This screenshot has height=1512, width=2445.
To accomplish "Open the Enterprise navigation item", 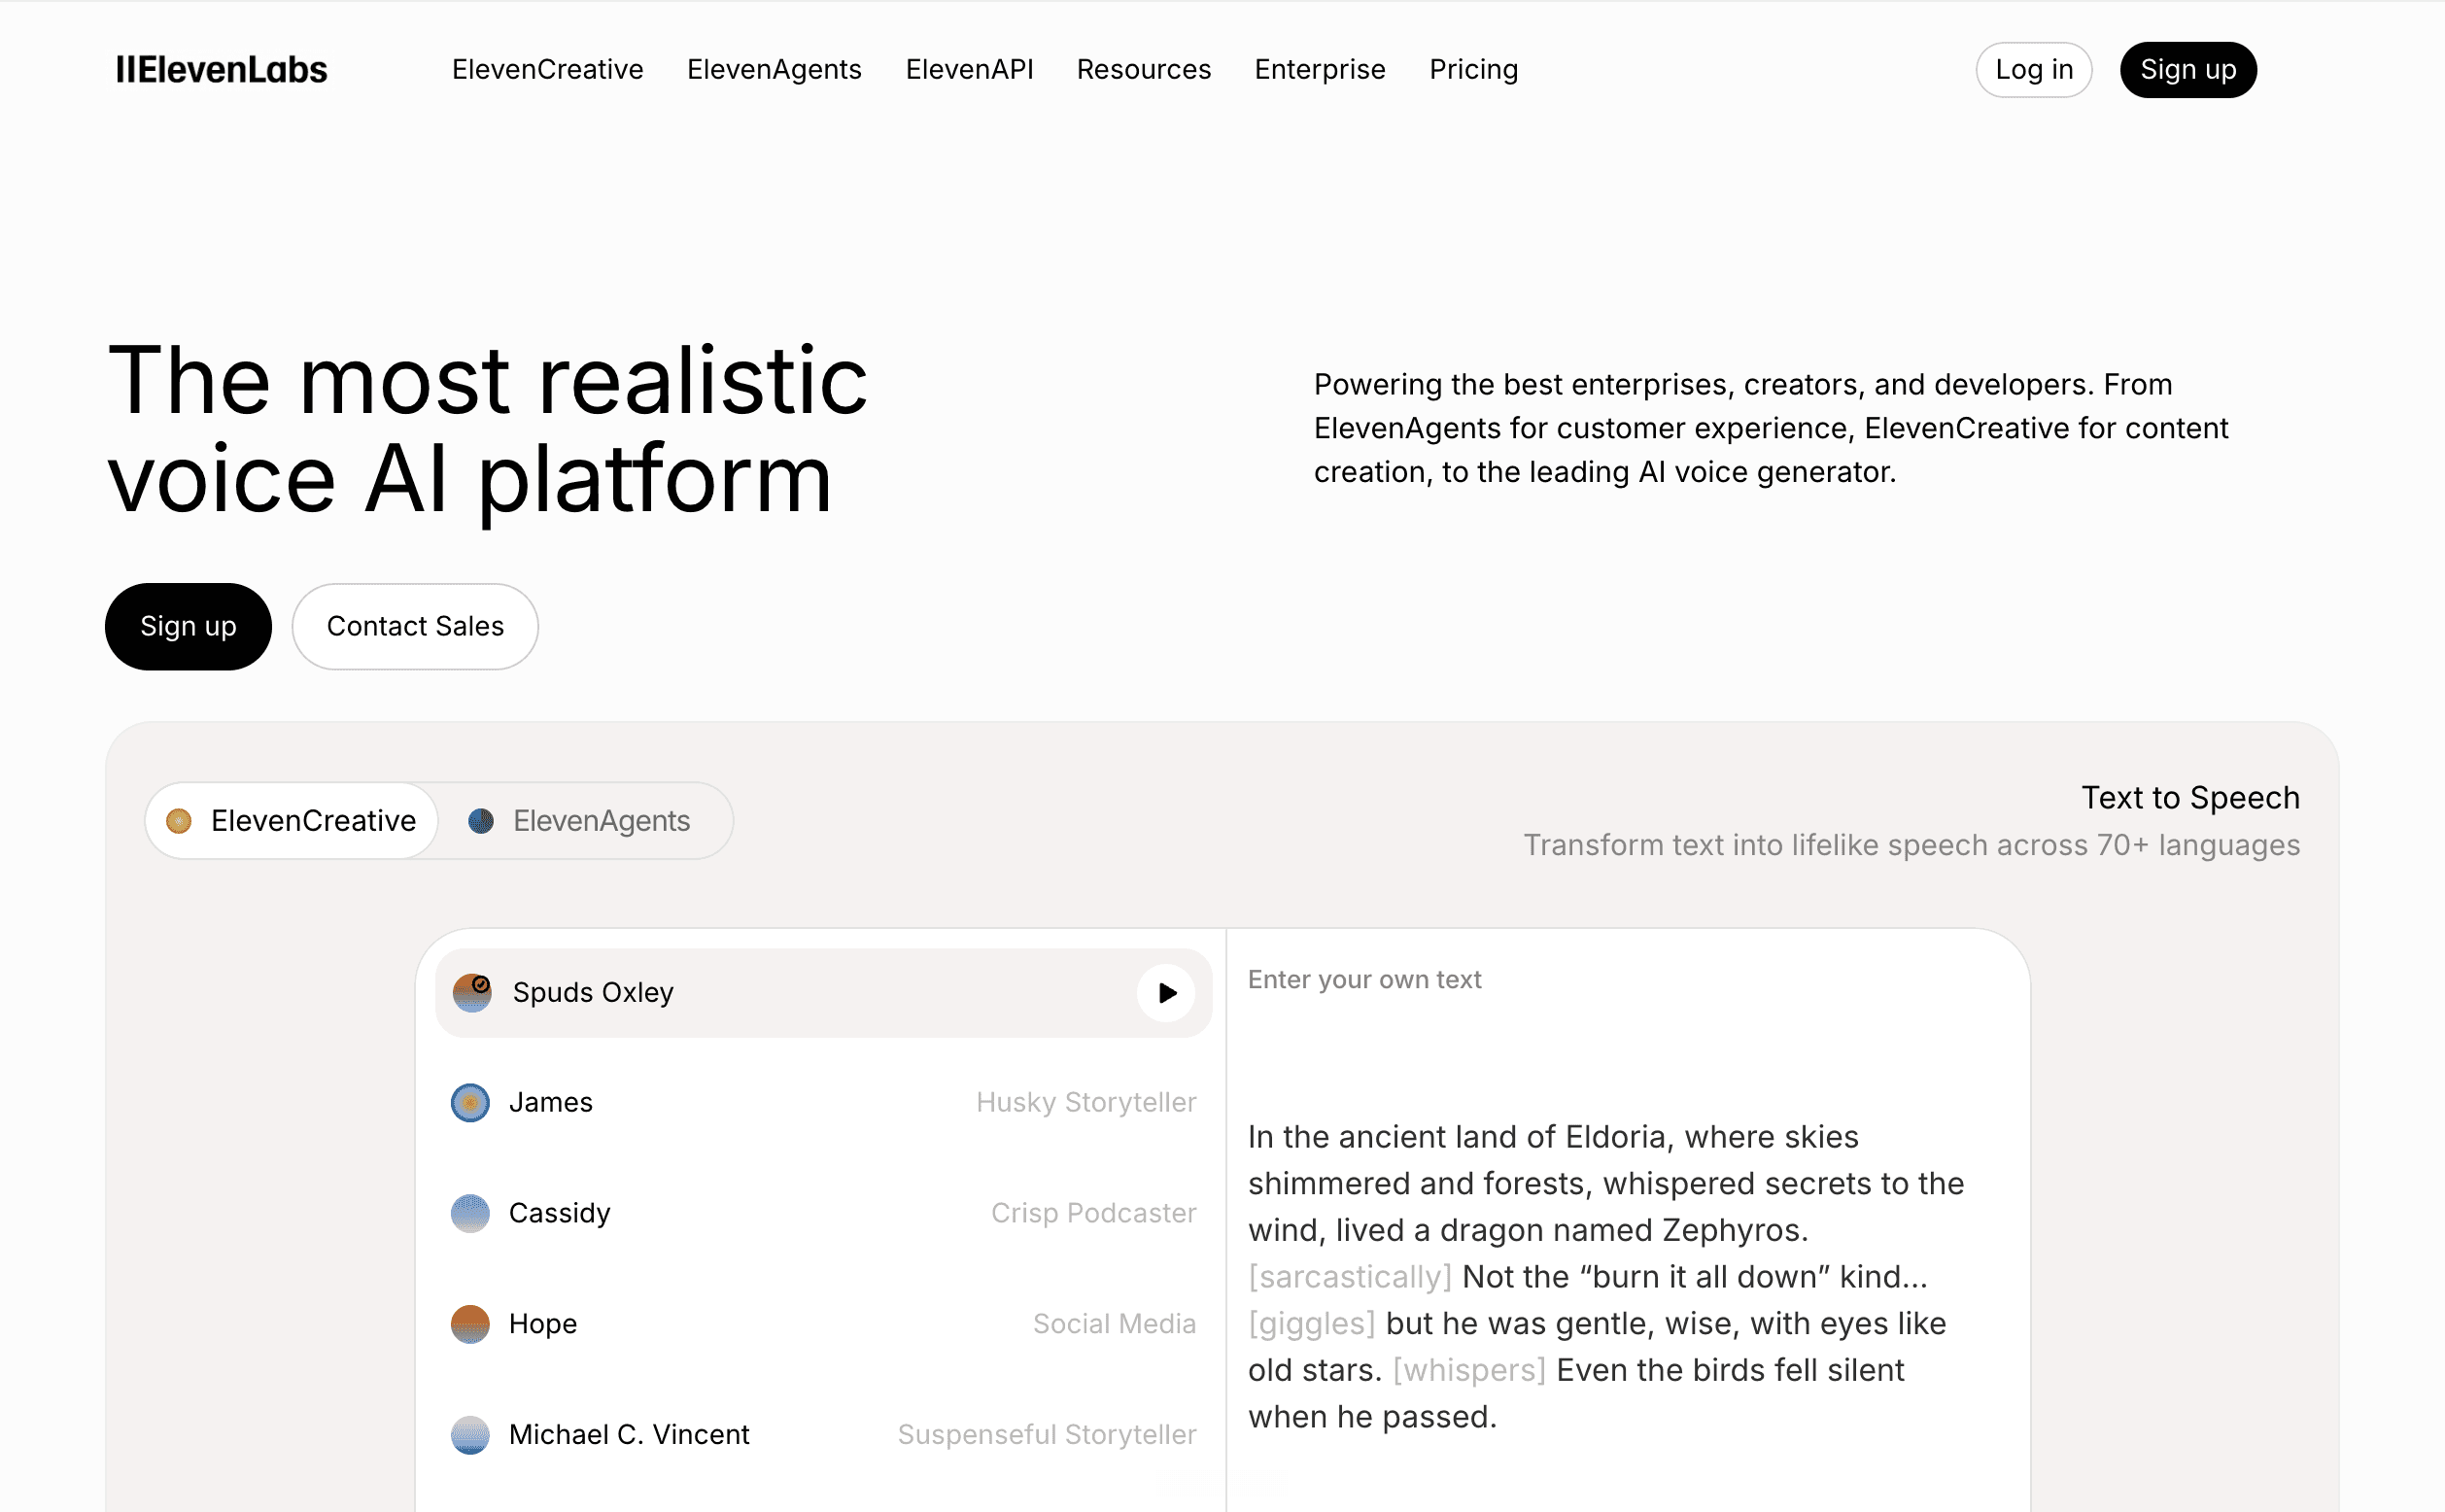I will [x=1320, y=69].
